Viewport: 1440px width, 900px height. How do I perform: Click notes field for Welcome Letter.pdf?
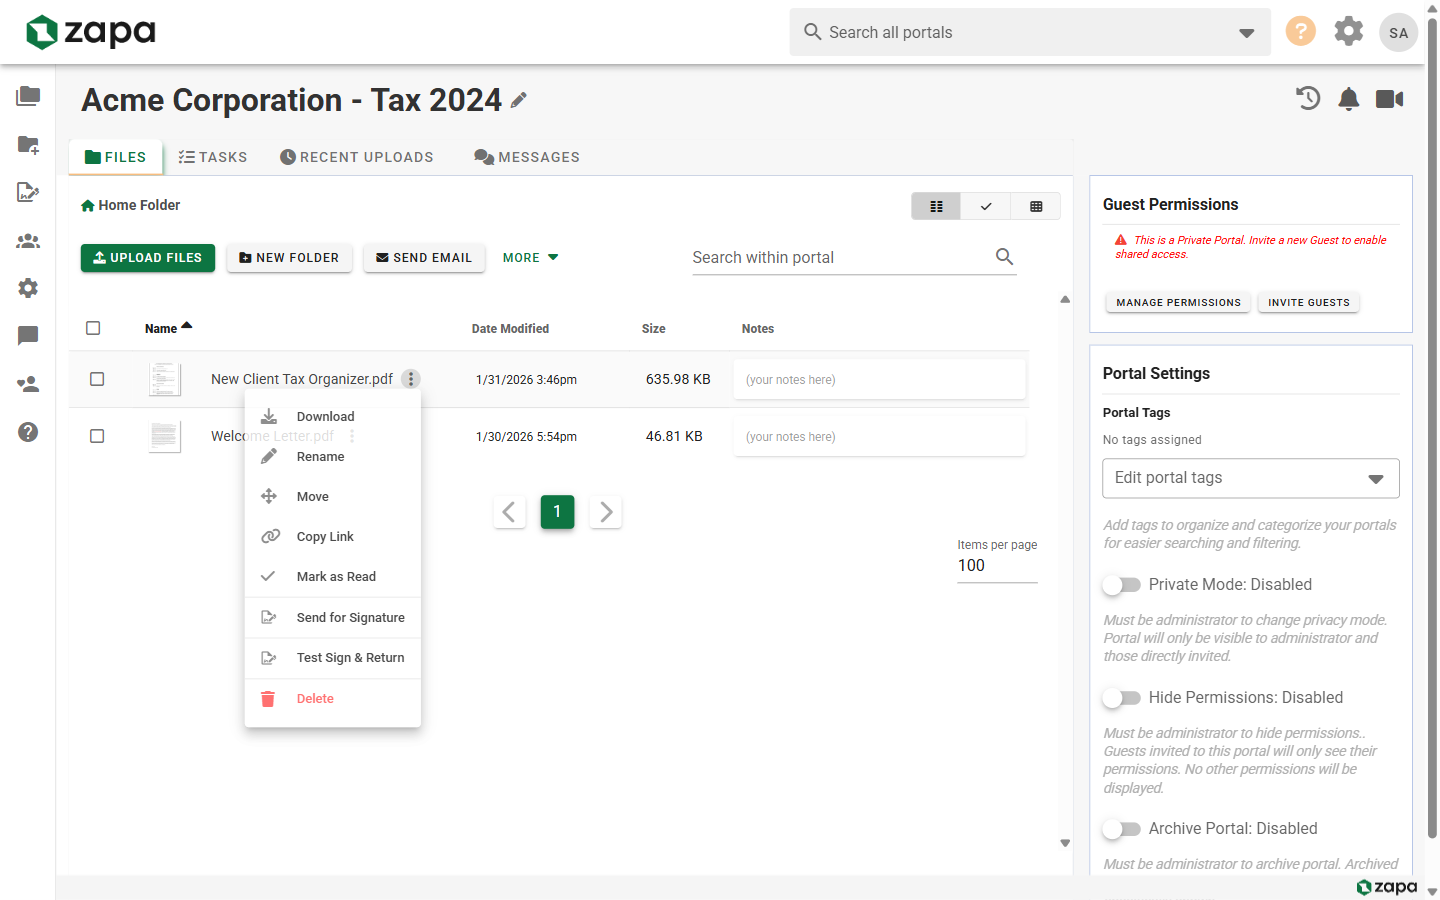[x=880, y=436]
